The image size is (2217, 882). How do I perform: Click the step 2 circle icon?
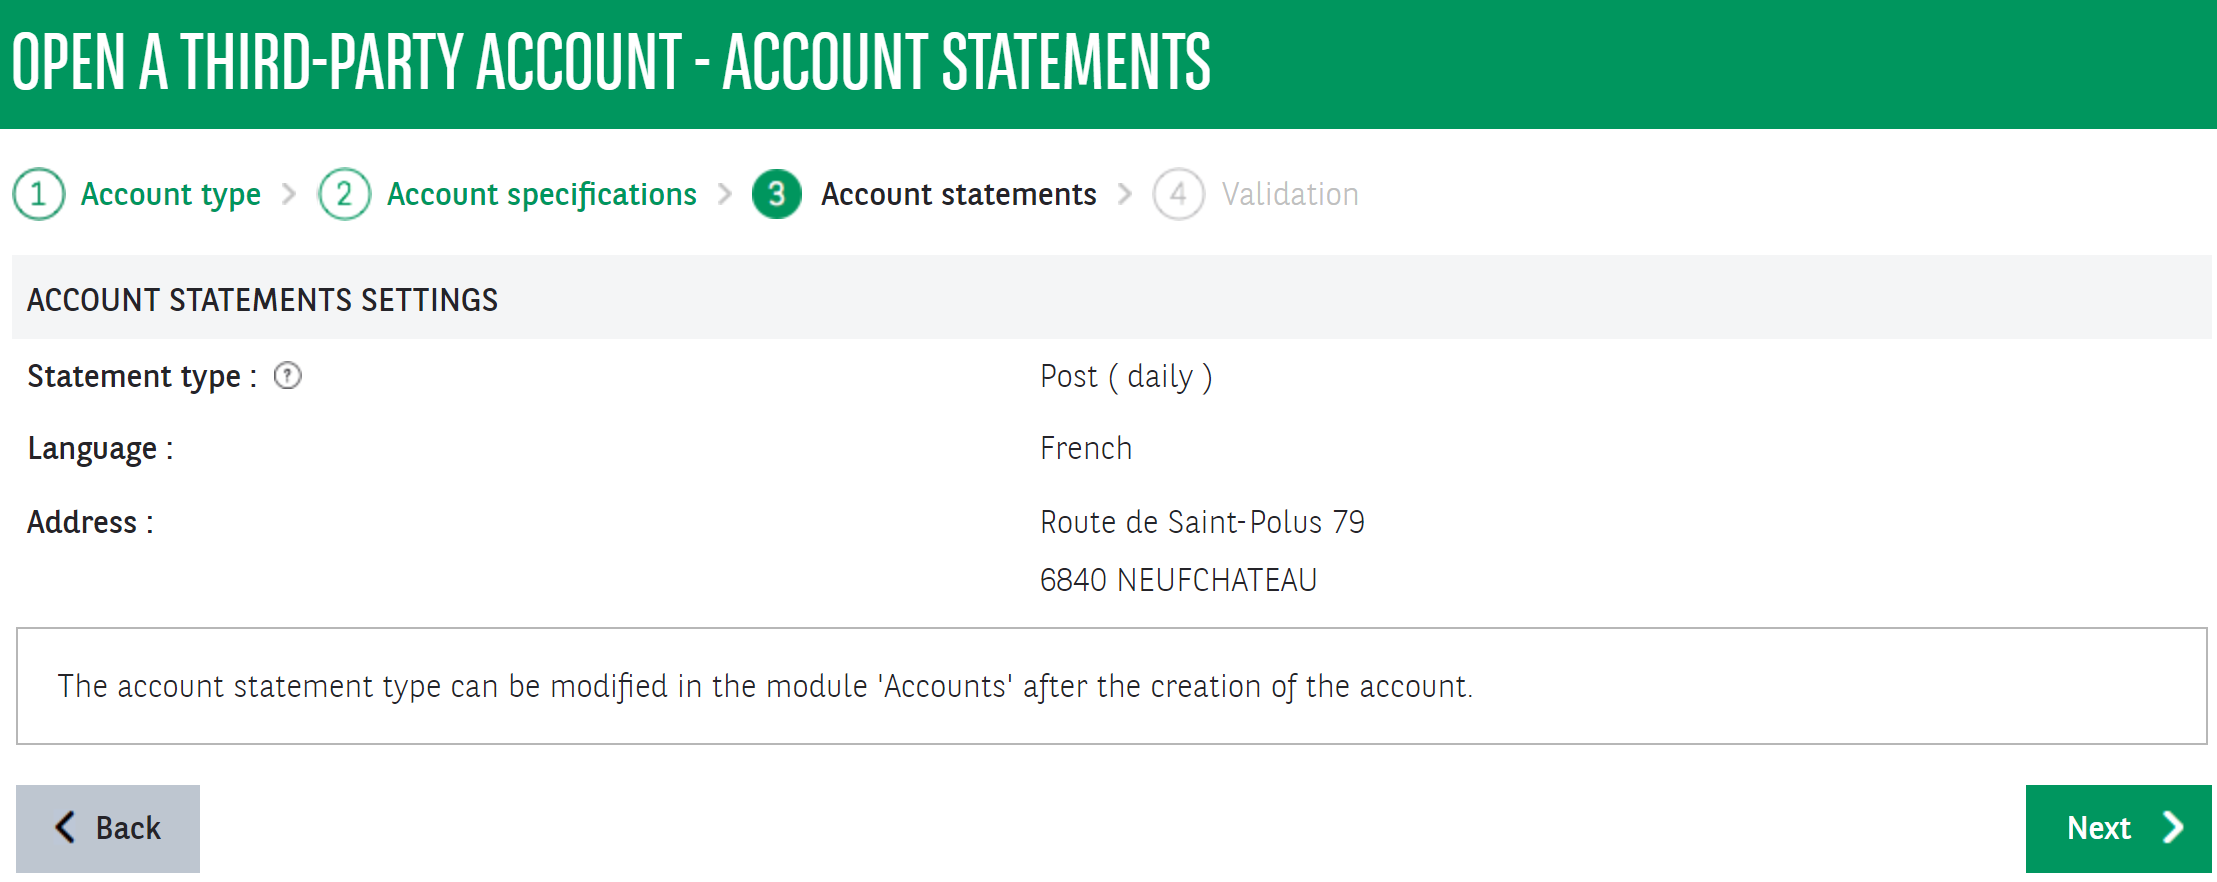(x=344, y=194)
